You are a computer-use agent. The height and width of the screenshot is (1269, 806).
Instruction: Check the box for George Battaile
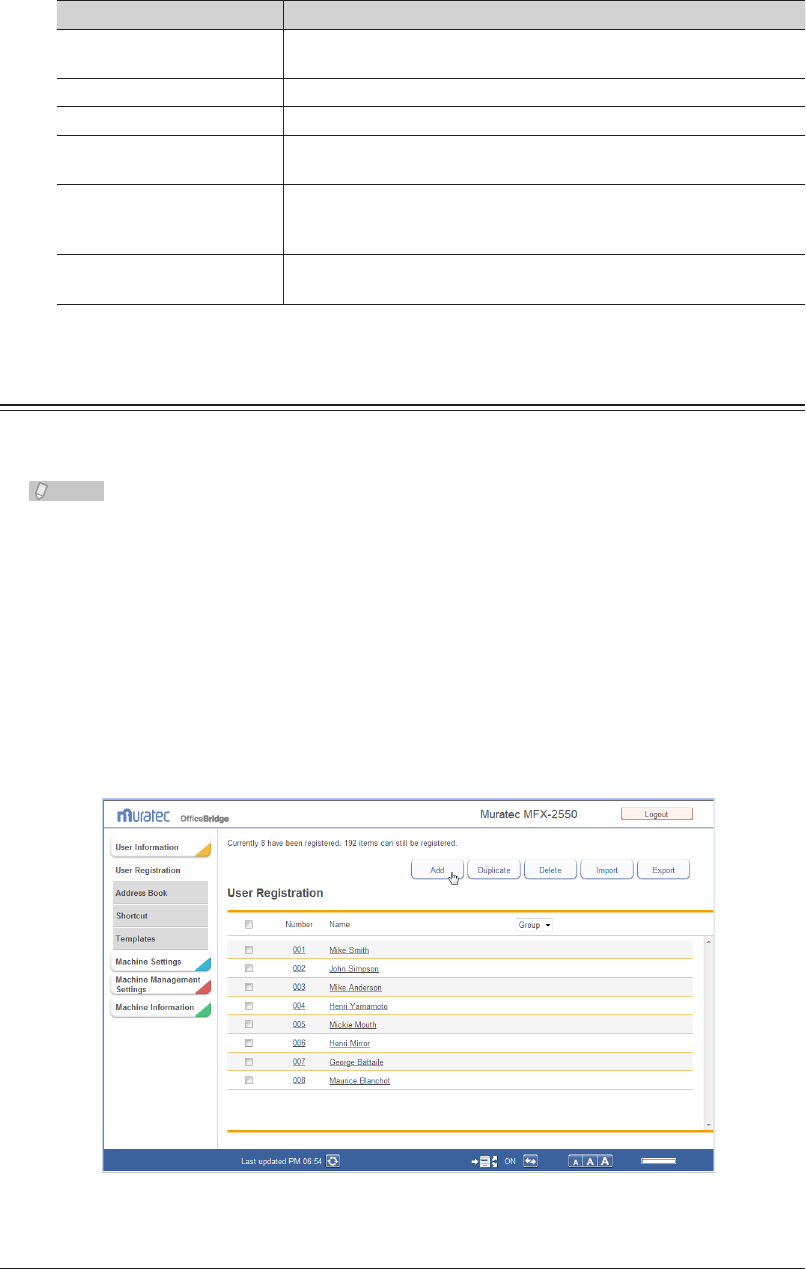[249, 1062]
